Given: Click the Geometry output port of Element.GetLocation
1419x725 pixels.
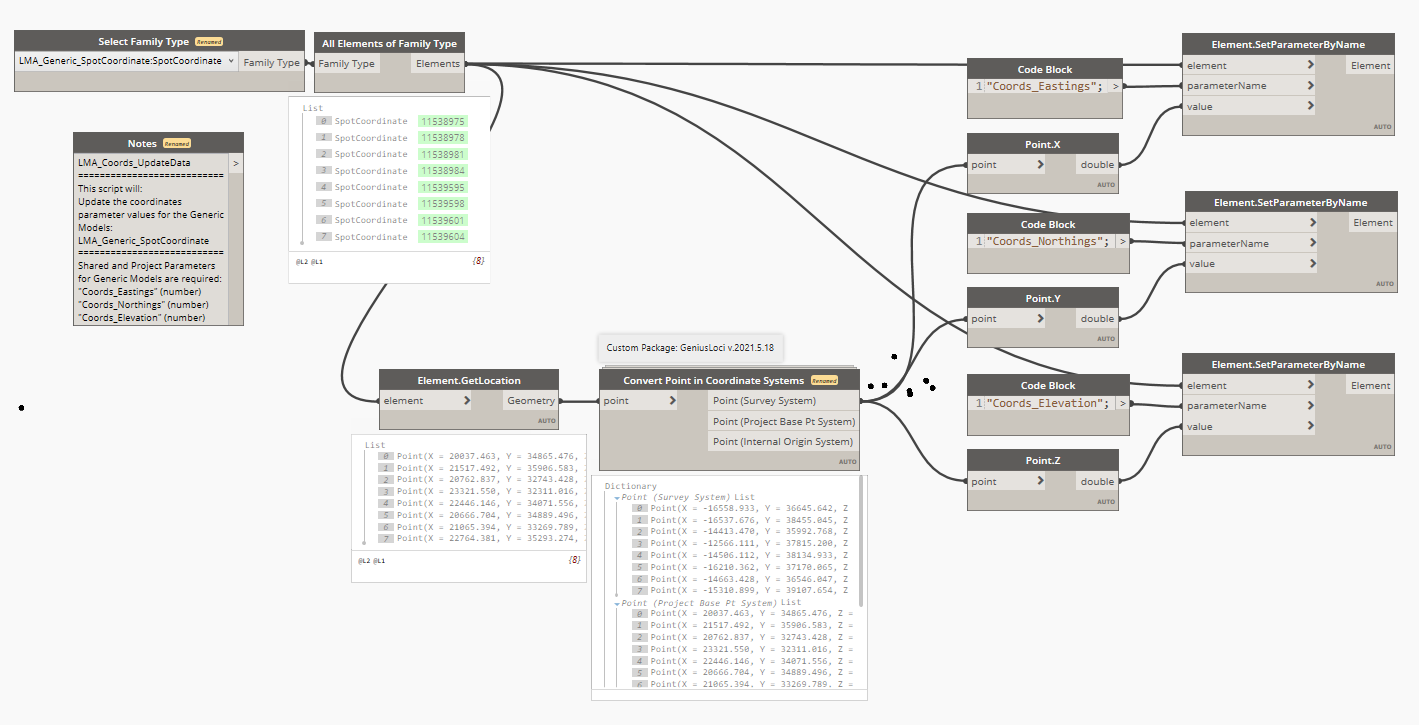Looking at the screenshot, I should coord(530,401).
